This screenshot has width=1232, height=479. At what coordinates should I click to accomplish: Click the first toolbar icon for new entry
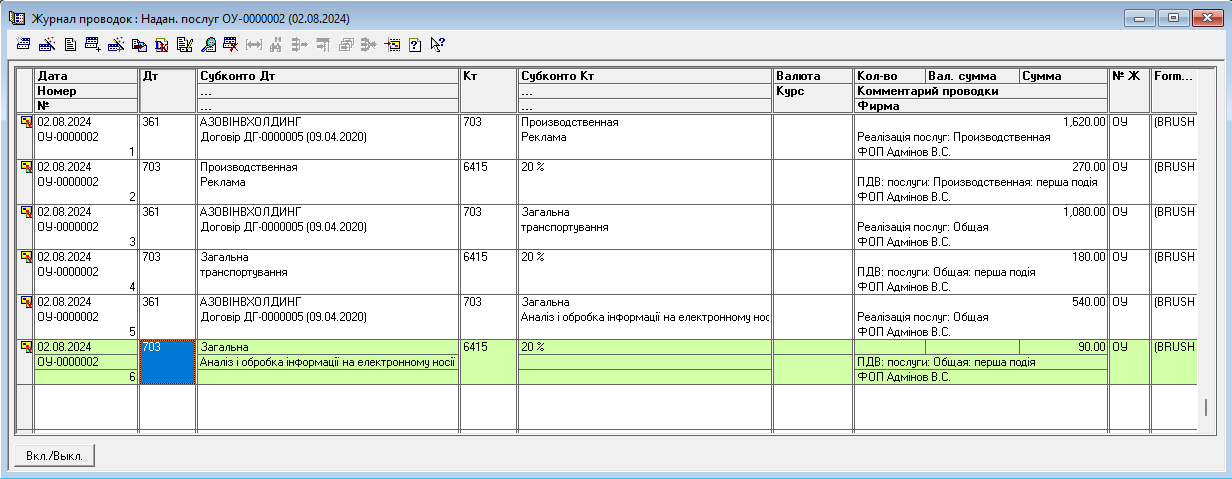click(24, 44)
